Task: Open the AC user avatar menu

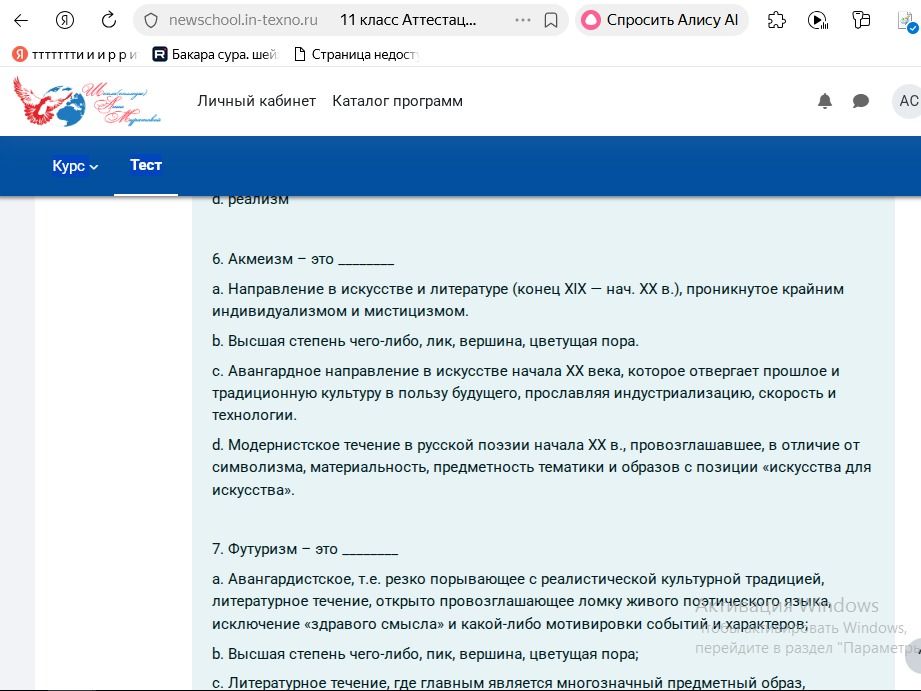Action: point(908,101)
